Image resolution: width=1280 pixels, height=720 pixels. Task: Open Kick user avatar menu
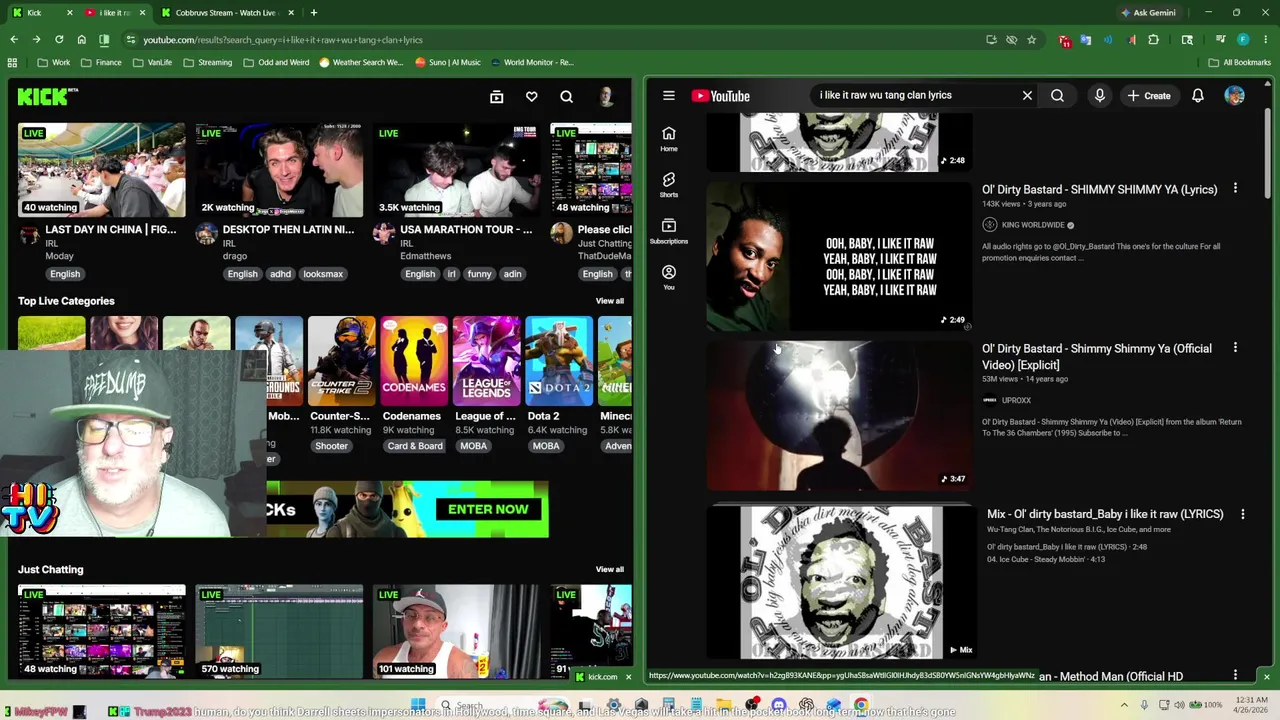606,97
